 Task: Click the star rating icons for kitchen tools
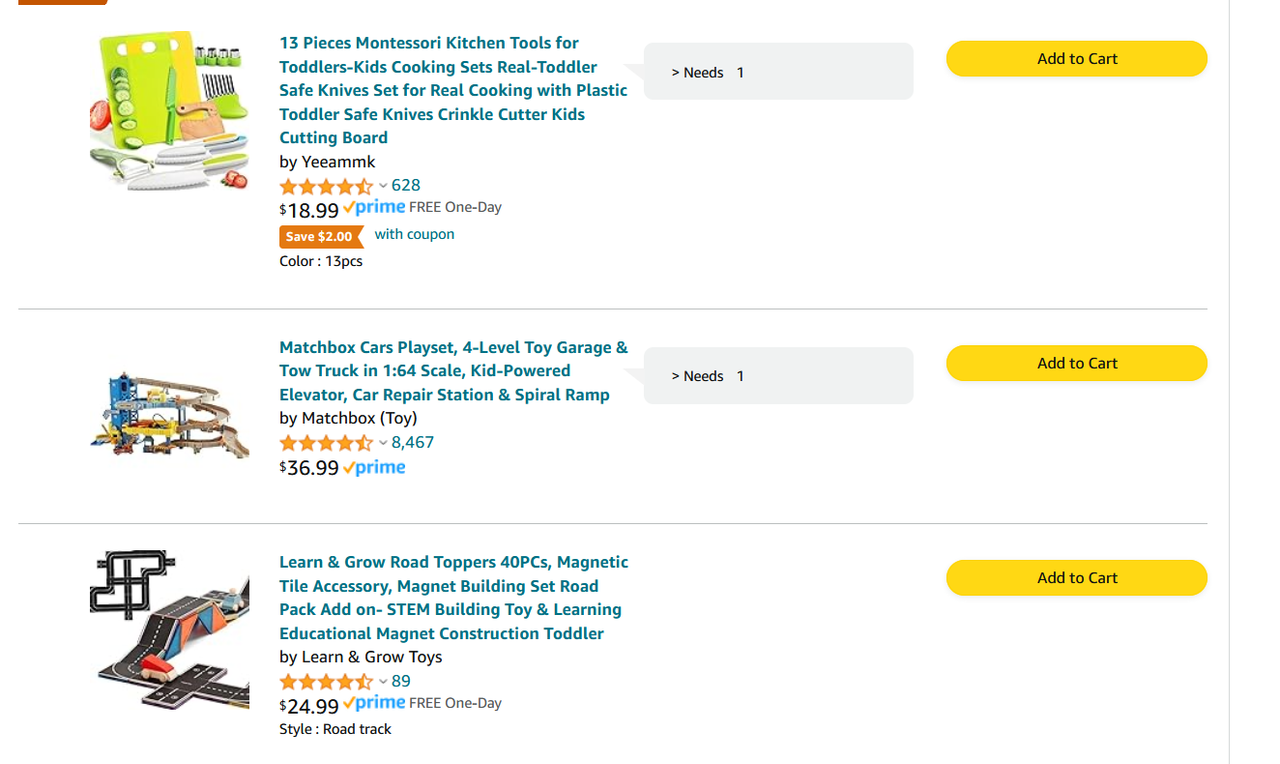click(326, 187)
